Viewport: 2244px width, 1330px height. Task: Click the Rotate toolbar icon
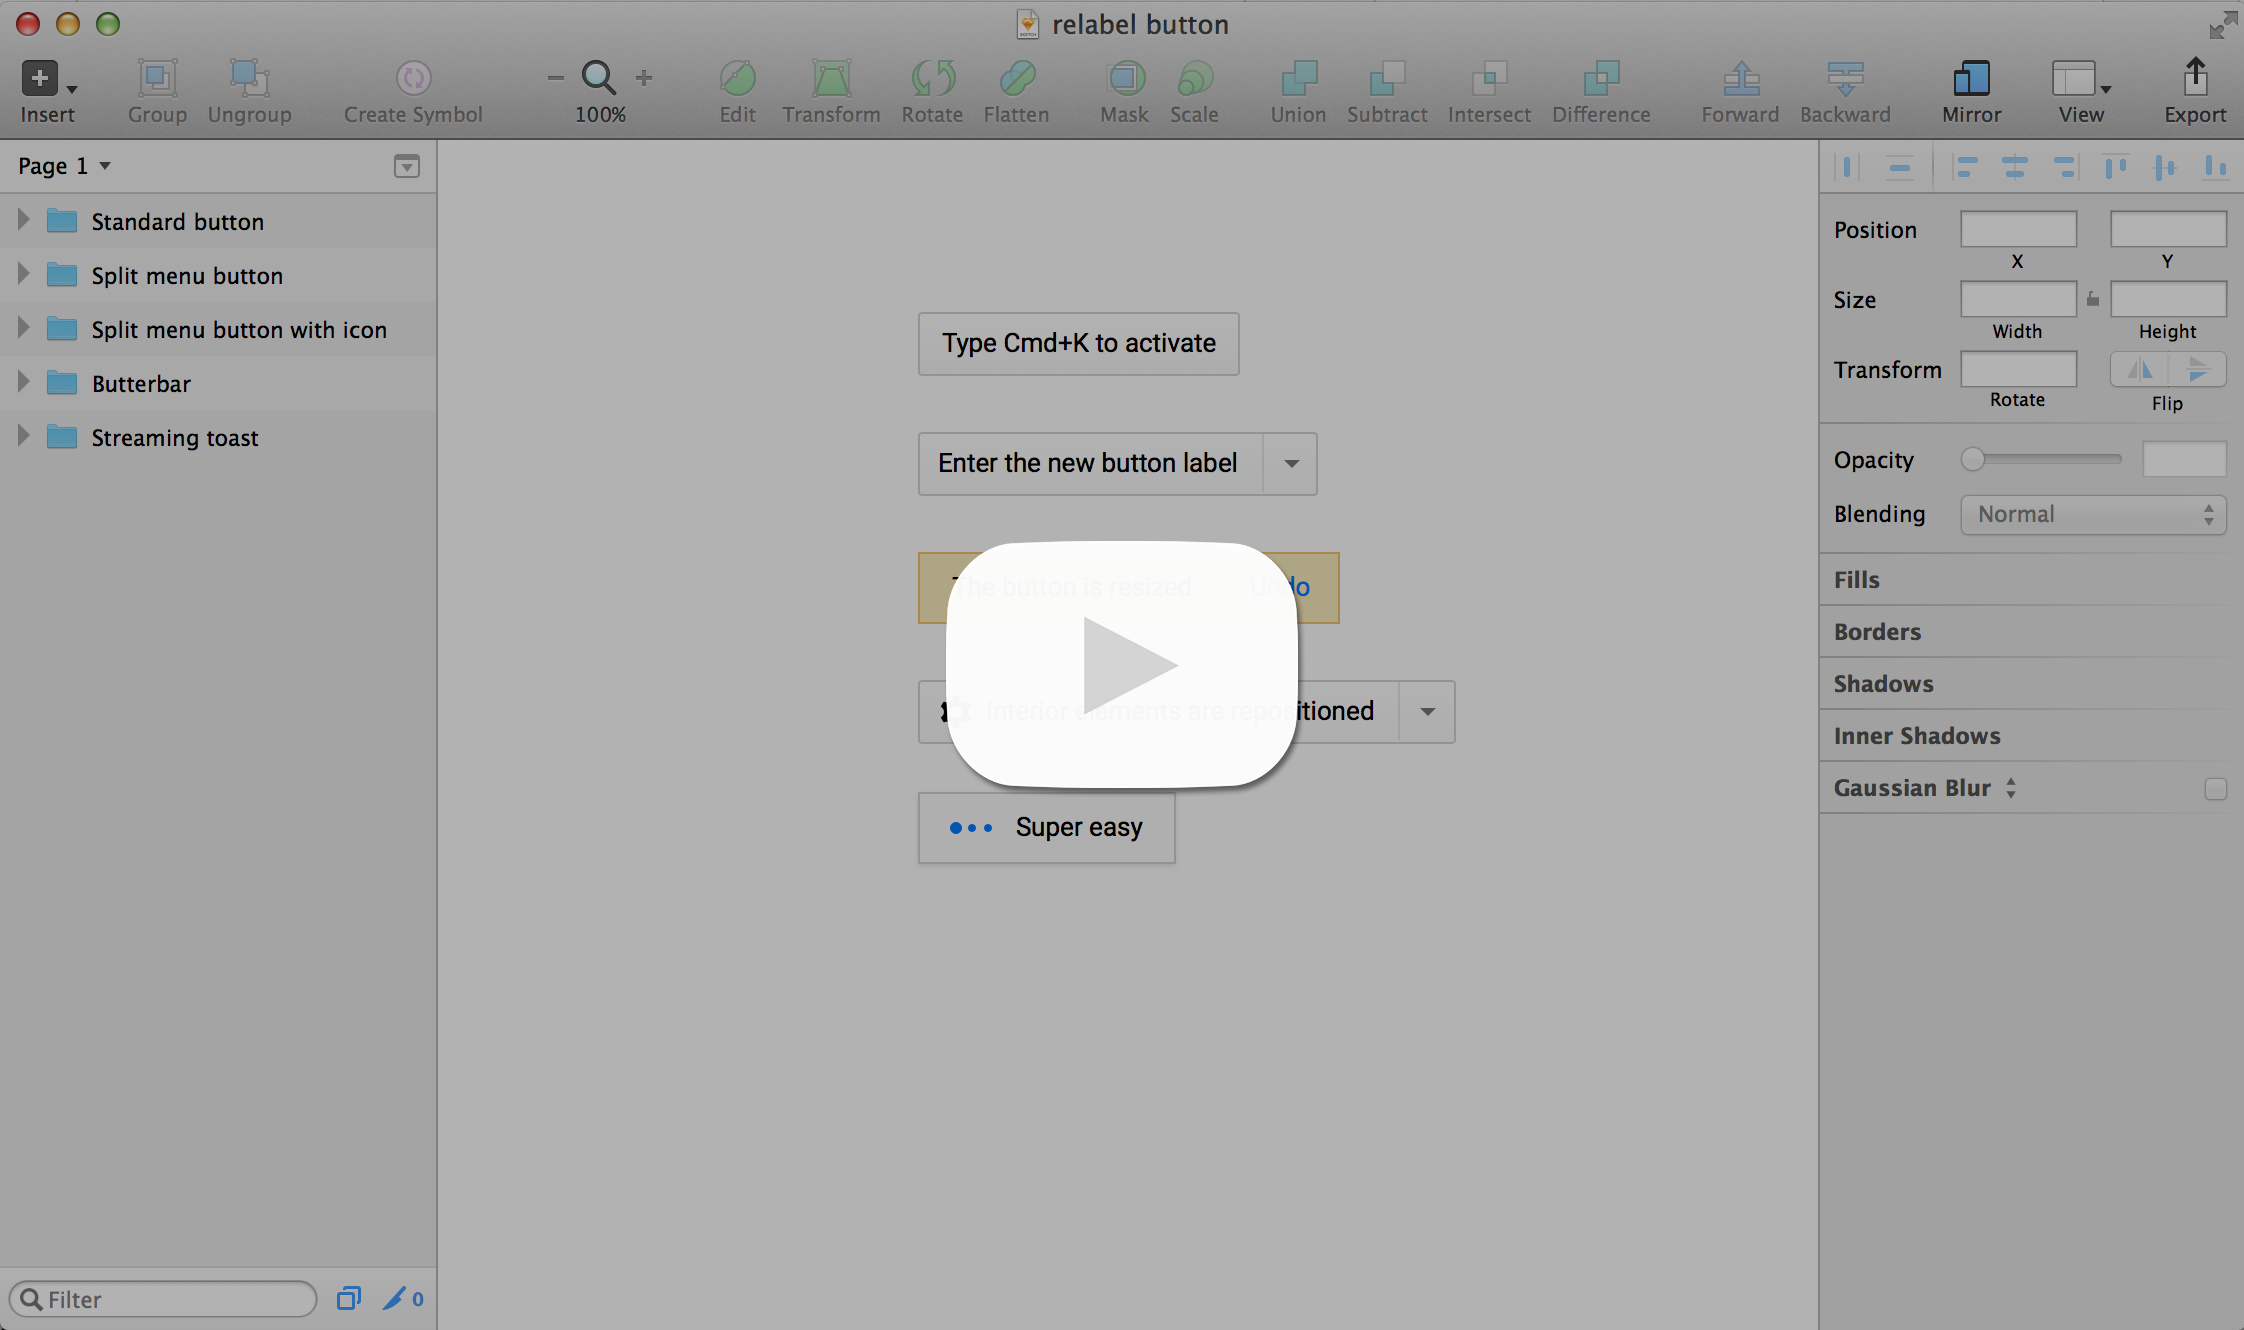932,78
